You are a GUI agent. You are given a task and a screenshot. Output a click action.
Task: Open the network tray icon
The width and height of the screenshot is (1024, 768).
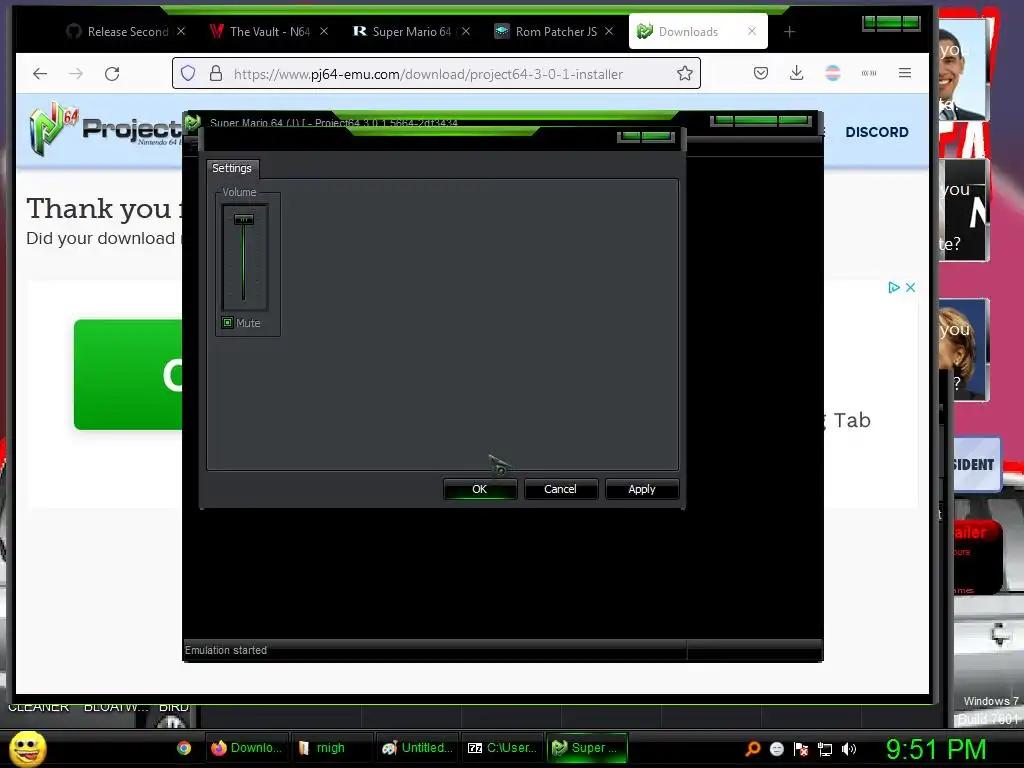[825, 749]
